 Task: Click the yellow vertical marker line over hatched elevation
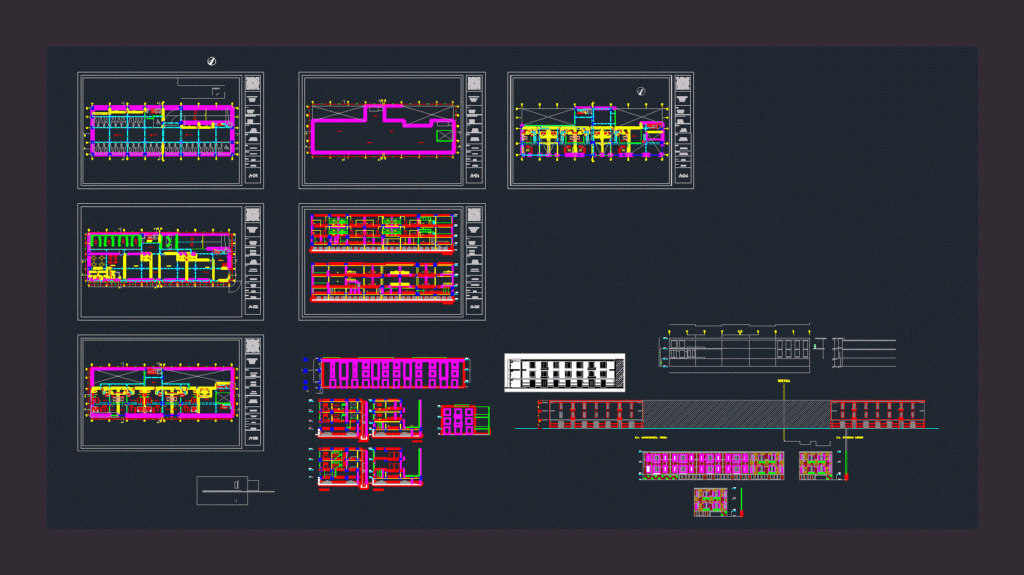coord(784,410)
